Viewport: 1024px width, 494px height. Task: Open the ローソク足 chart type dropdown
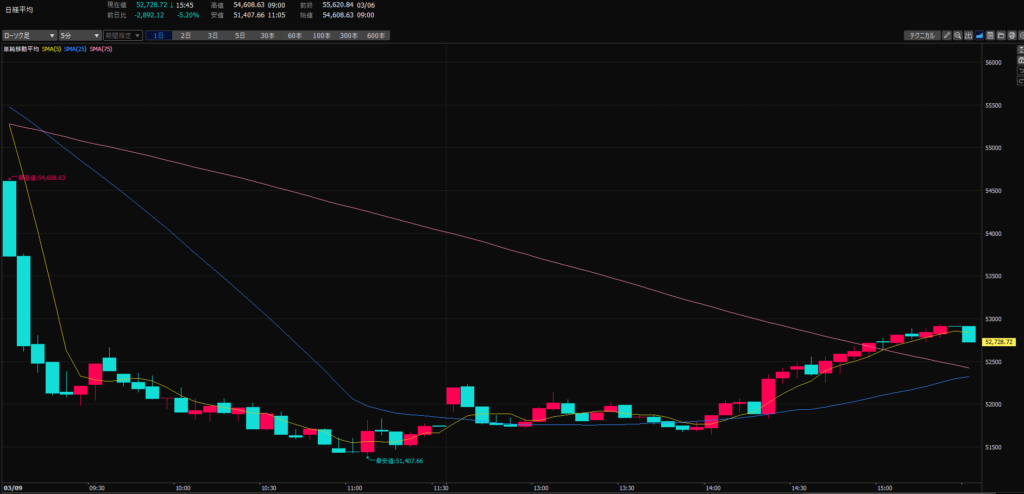pyautogui.click(x=28, y=35)
